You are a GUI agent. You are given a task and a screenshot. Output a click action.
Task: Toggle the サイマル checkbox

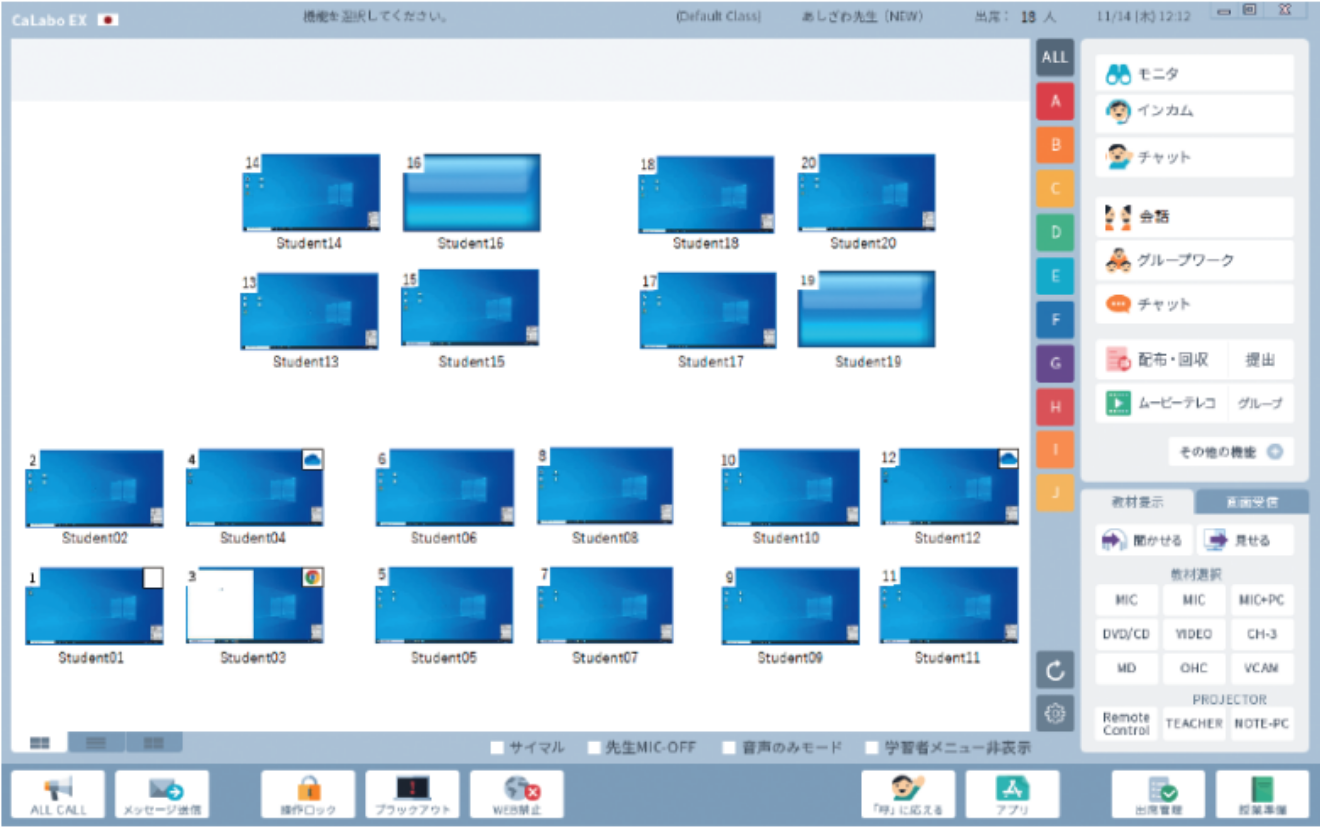pos(497,747)
